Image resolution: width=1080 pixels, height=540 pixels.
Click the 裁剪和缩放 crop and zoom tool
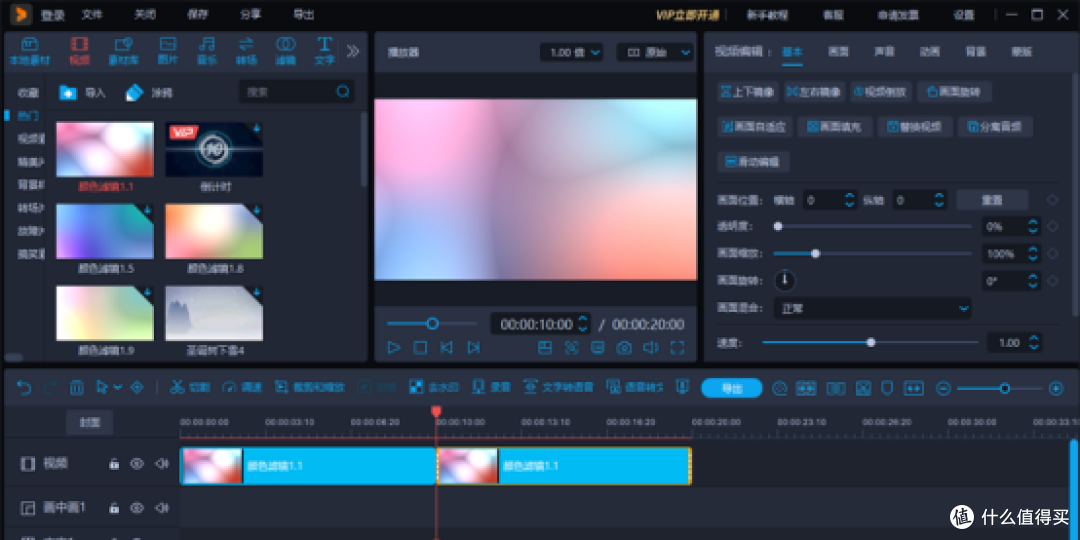310,388
